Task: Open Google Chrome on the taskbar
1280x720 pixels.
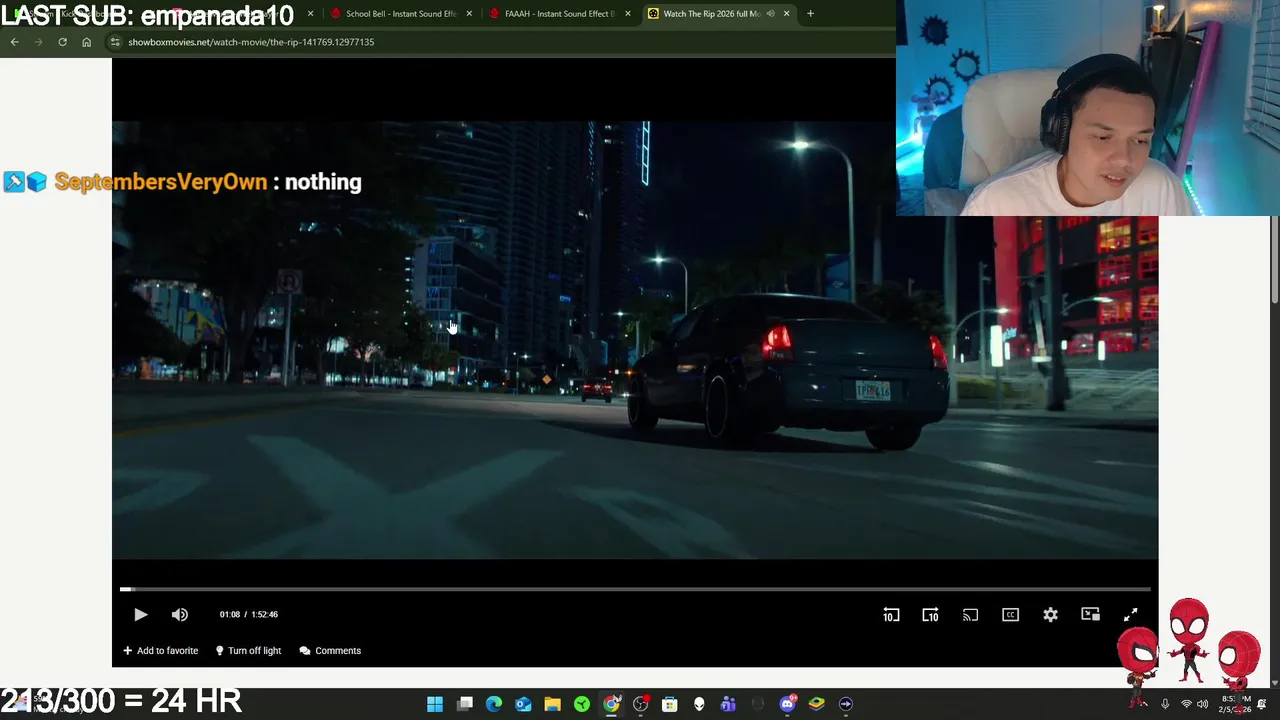Action: (611, 704)
